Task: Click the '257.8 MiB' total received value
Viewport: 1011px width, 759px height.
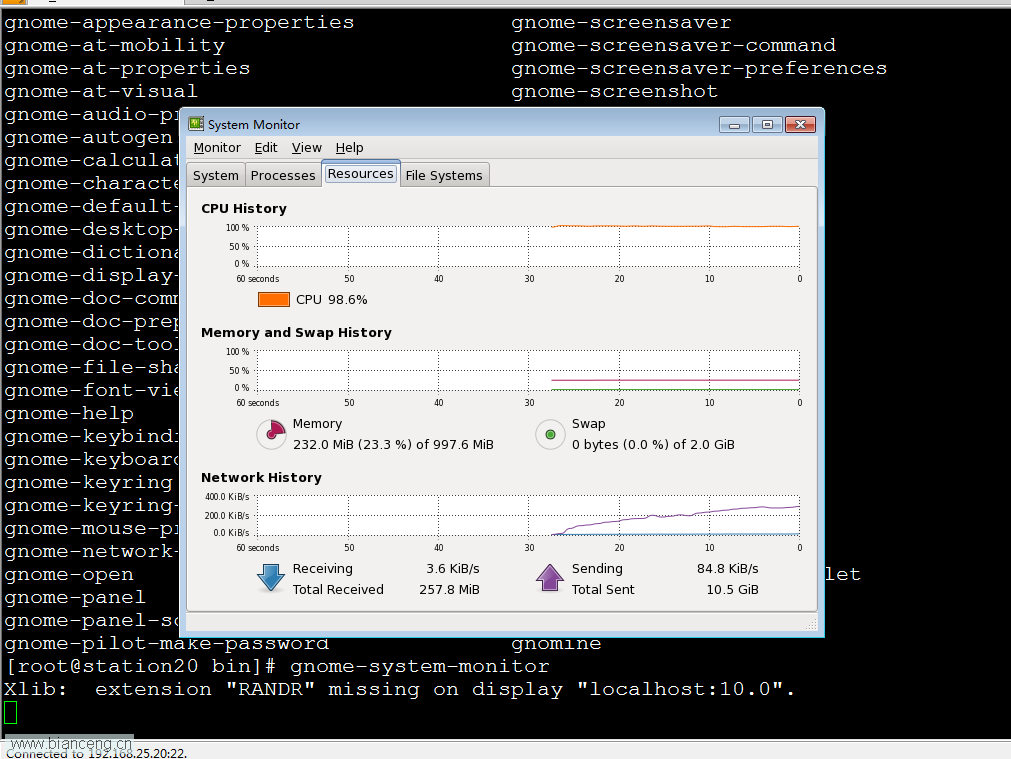Action: tap(449, 589)
